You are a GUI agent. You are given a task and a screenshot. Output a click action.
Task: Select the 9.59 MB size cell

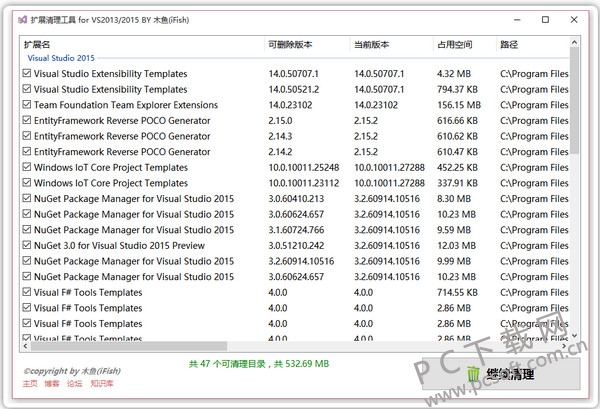tap(454, 230)
